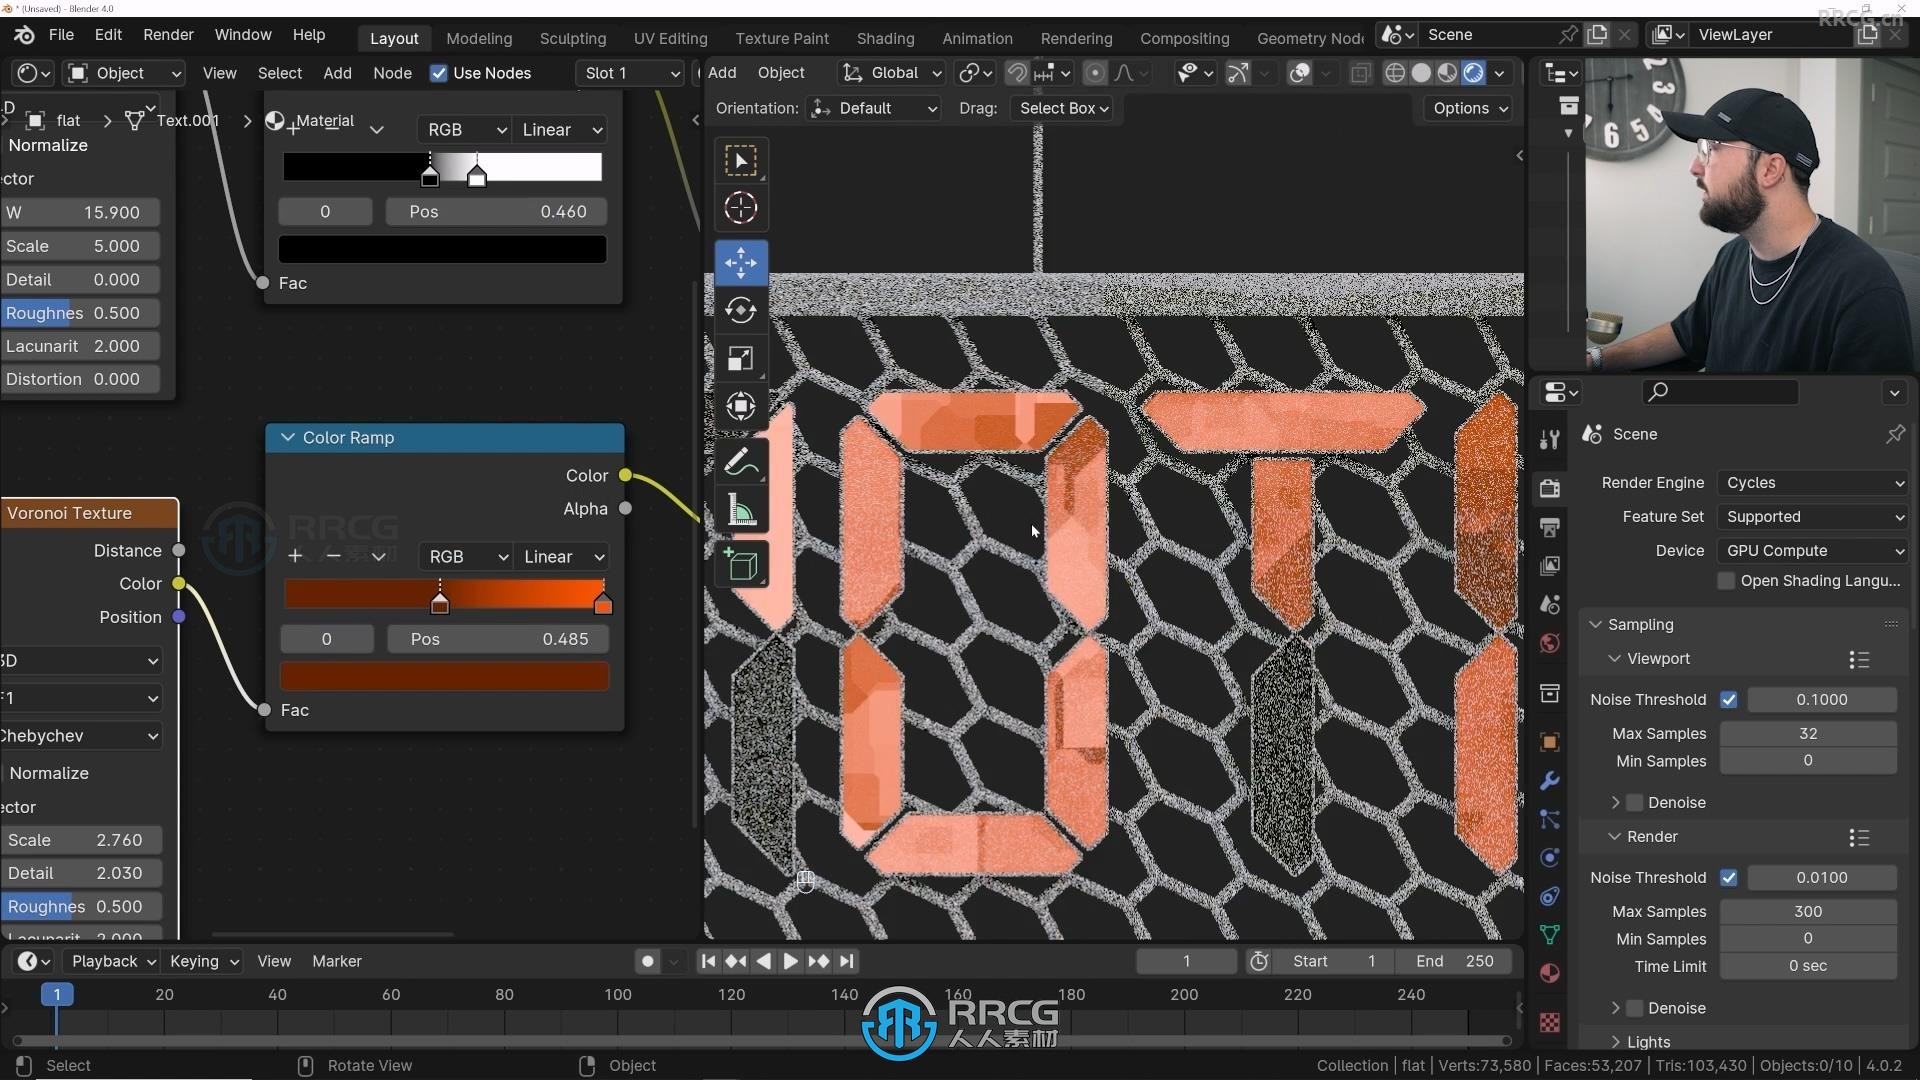This screenshot has width=1920, height=1080.
Task: Open the Device dropdown showing GPU Compute
Action: pyautogui.click(x=1813, y=551)
